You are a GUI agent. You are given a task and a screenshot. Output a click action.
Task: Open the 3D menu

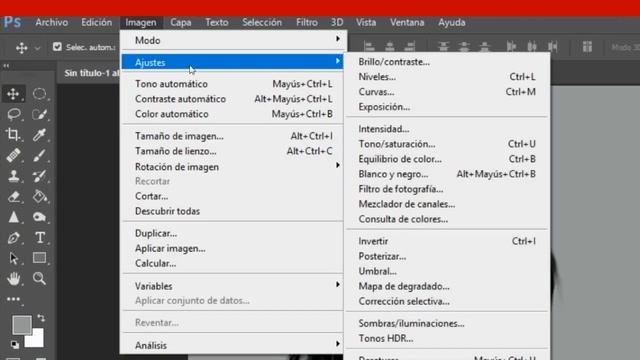click(x=337, y=22)
